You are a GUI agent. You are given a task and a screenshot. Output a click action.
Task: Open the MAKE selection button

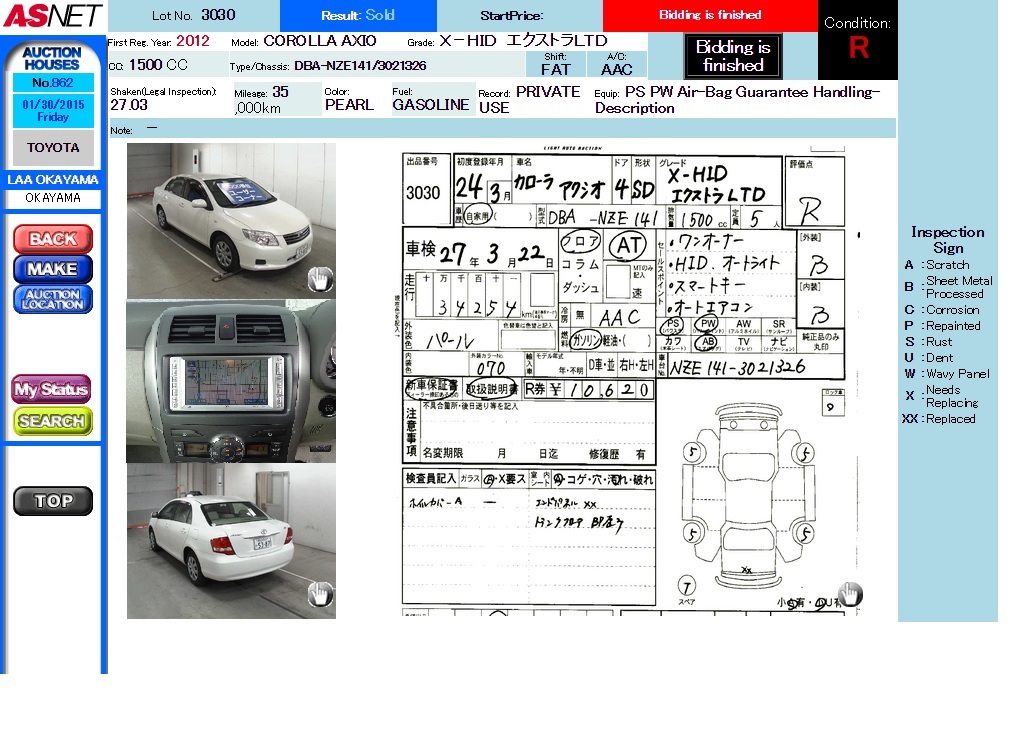point(52,269)
